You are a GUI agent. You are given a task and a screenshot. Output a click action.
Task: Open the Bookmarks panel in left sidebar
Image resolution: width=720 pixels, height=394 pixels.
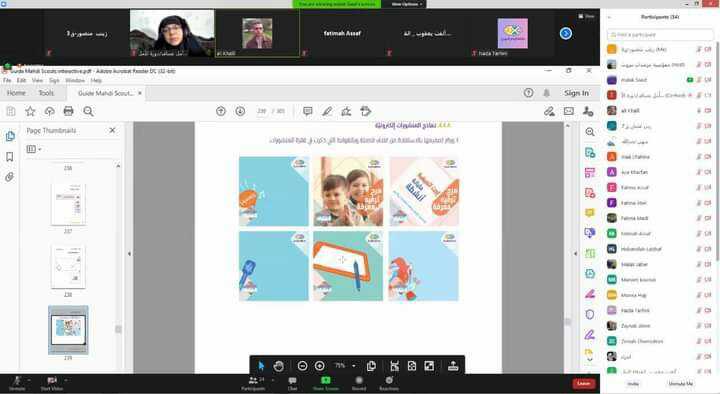[x=10, y=157]
